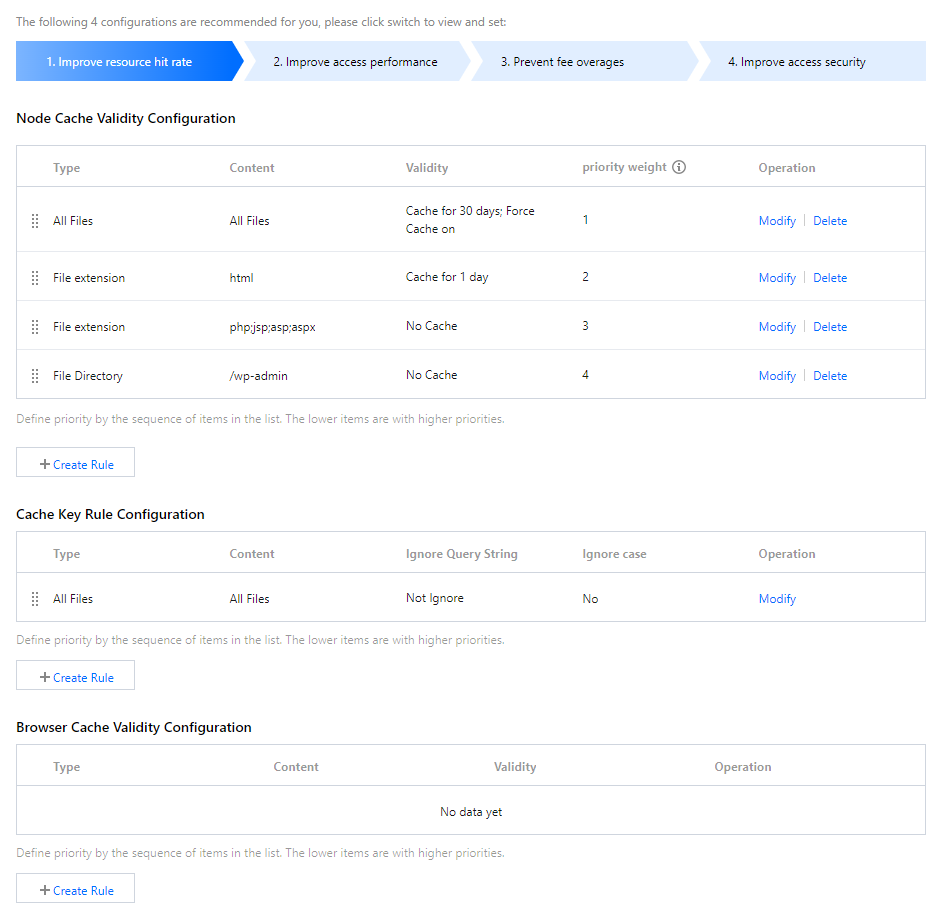Switch to Improve resource hit rate step

click(119, 62)
